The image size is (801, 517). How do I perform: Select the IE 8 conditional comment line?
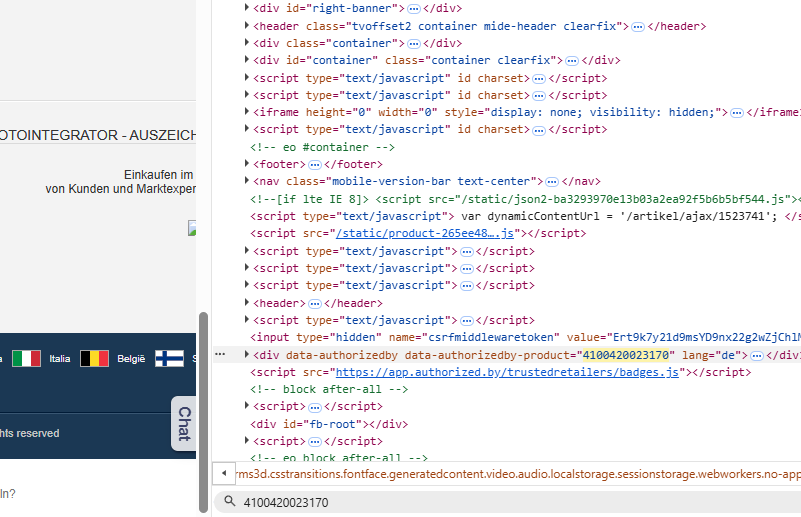click(x=525, y=199)
